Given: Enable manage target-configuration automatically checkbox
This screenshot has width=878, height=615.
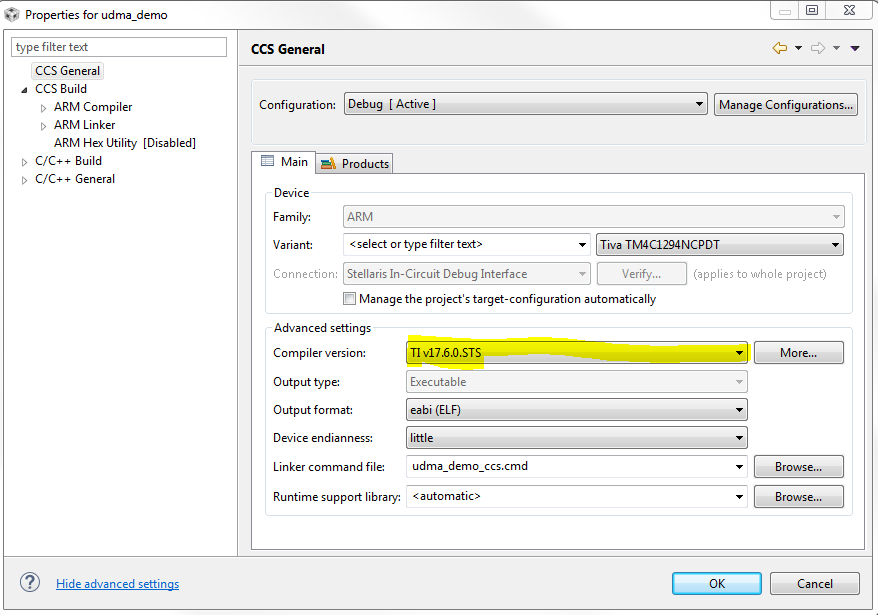Looking at the screenshot, I should (349, 299).
